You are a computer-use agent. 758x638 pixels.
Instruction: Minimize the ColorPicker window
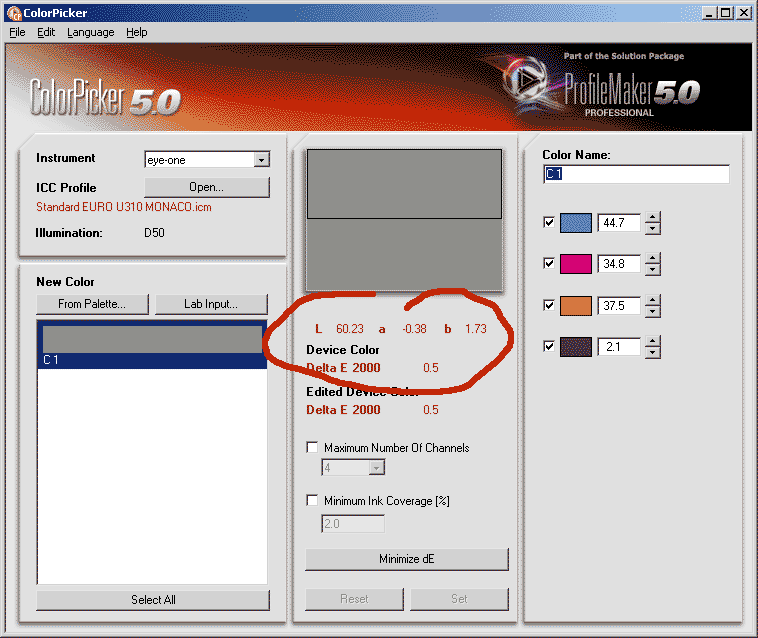click(x=709, y=13)
